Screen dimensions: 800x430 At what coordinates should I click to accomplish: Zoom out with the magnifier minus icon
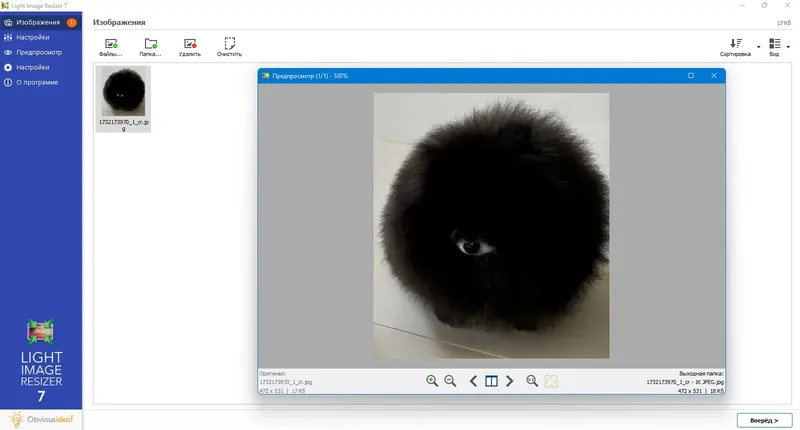coord(450,381)
